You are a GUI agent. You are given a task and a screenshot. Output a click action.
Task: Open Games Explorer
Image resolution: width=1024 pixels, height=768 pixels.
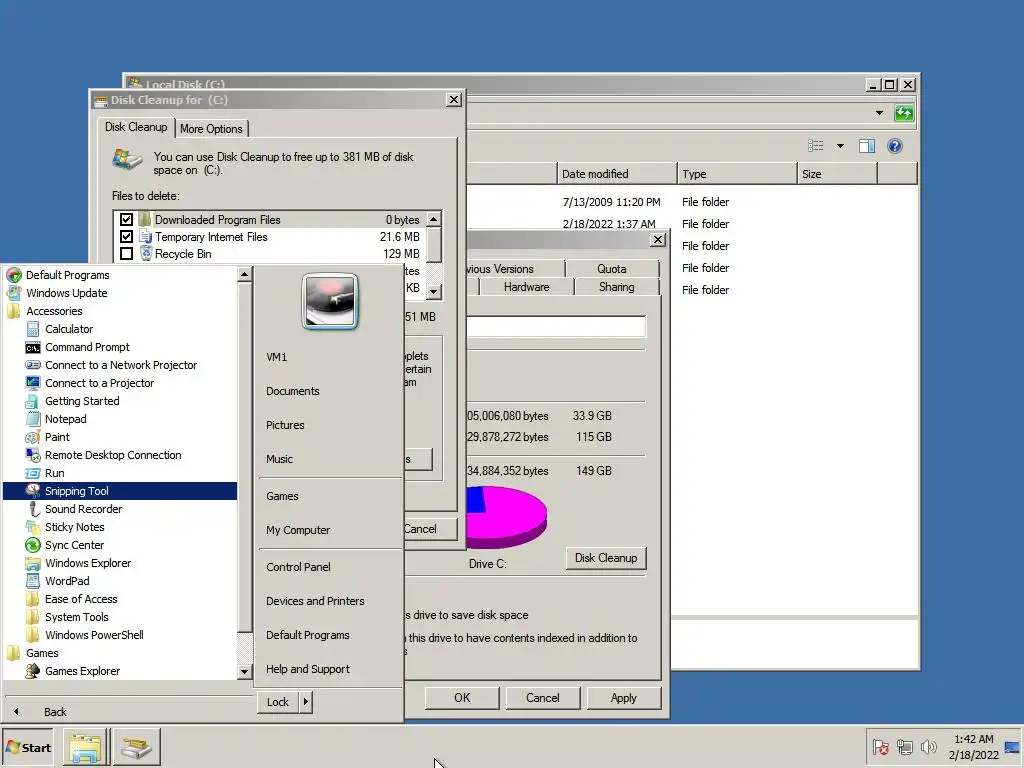point(121,671)
